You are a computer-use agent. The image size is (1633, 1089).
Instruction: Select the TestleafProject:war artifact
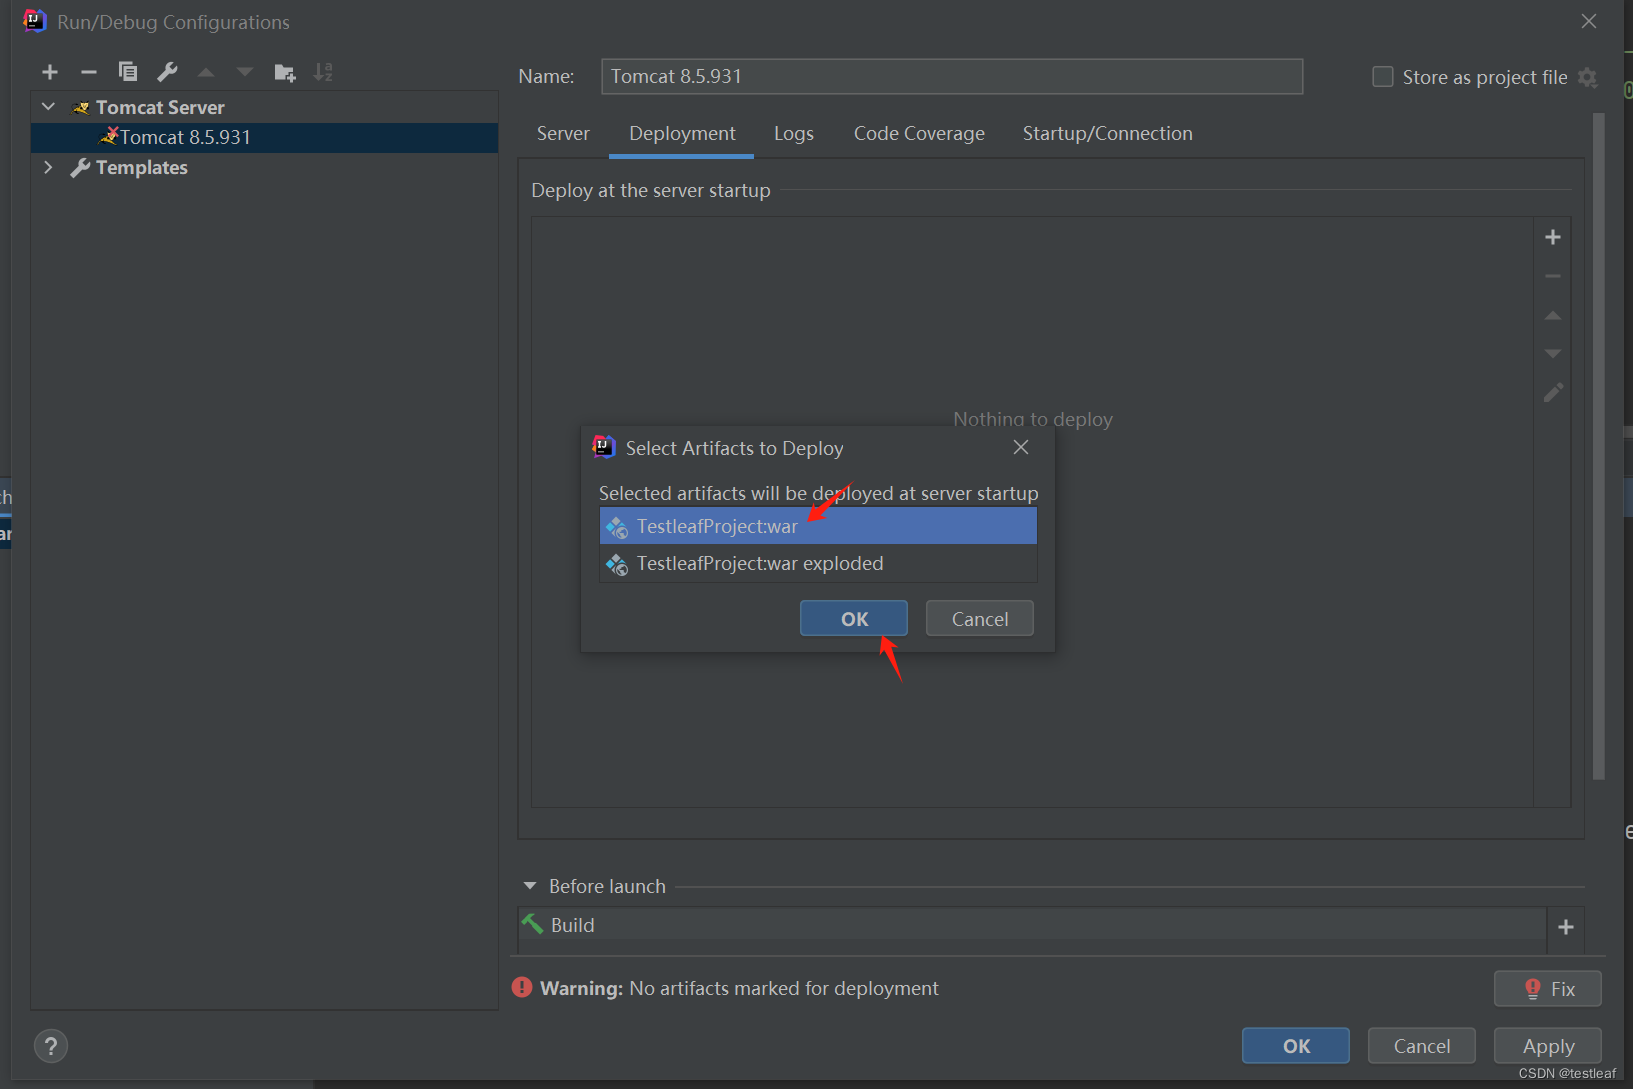[x=818, y=526]
